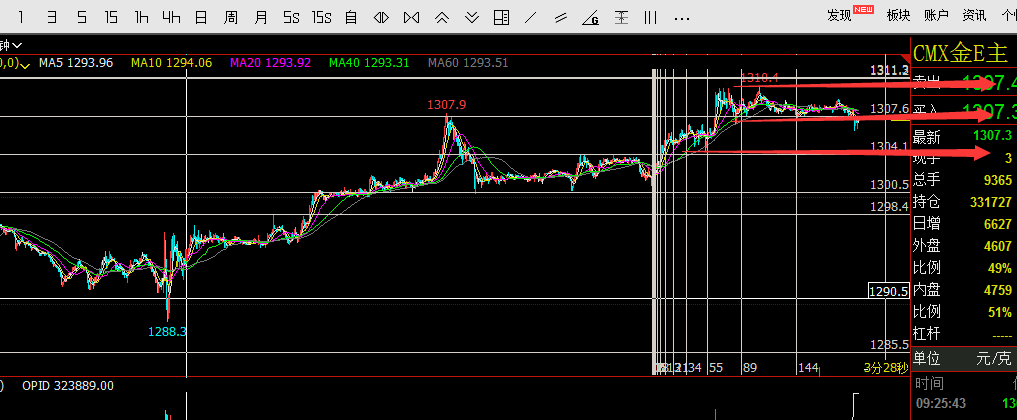This screenshot has height=420, width=1017.
Task: Click the horizontal expand arrows icon
Action: click(x=381, y=17)
